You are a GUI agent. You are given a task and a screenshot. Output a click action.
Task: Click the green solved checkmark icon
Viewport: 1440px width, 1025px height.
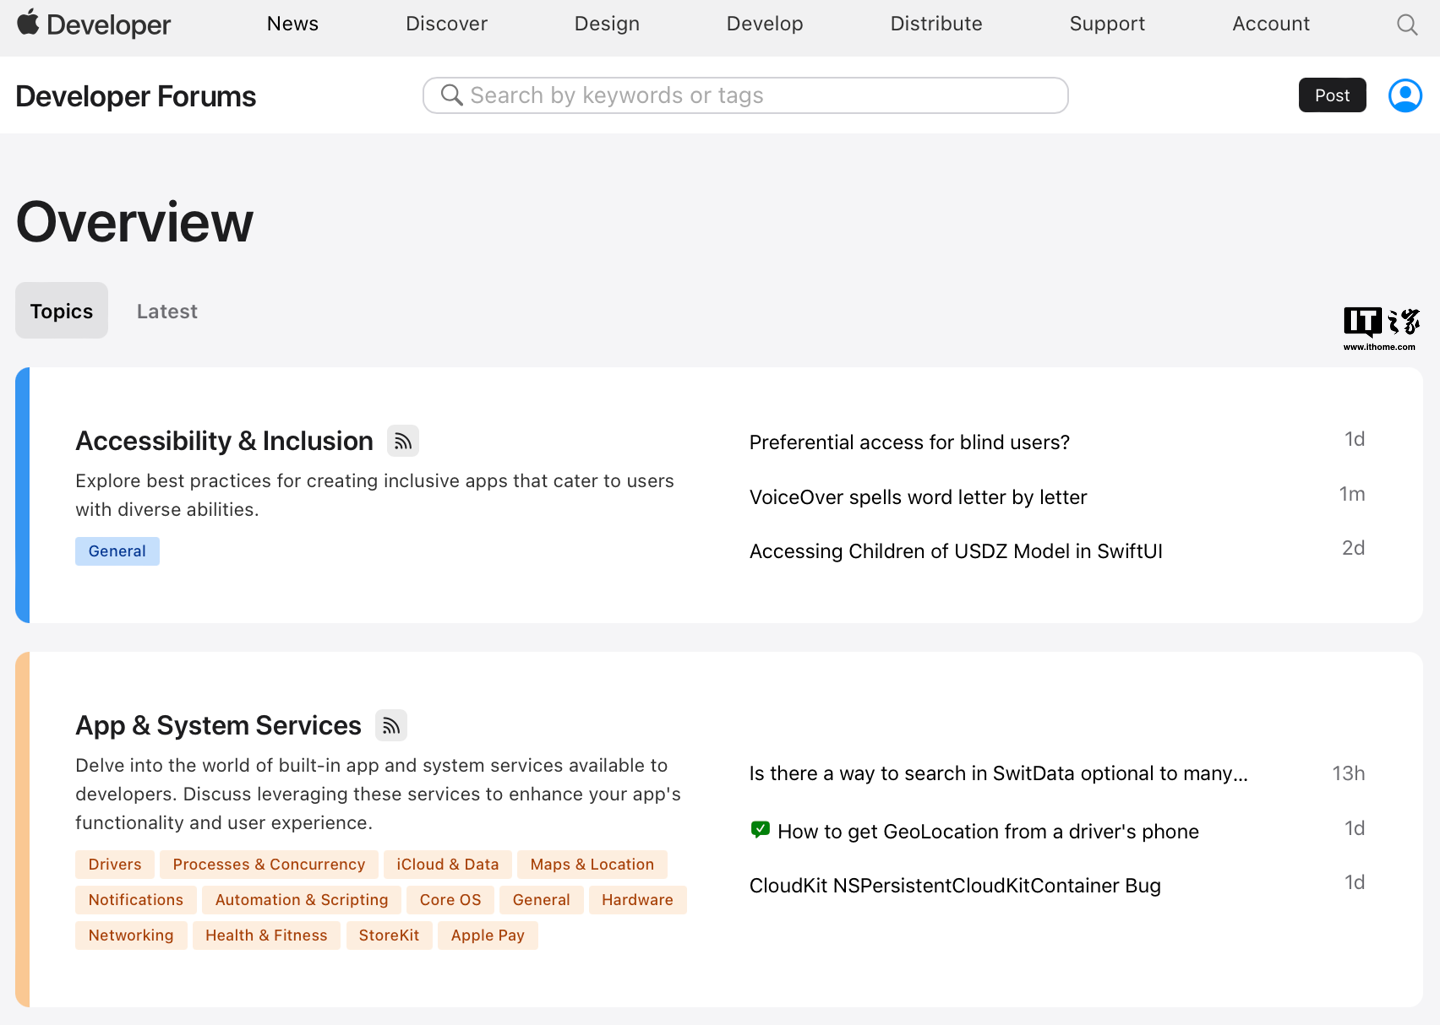pyautogui.click(x=760, y=830)
